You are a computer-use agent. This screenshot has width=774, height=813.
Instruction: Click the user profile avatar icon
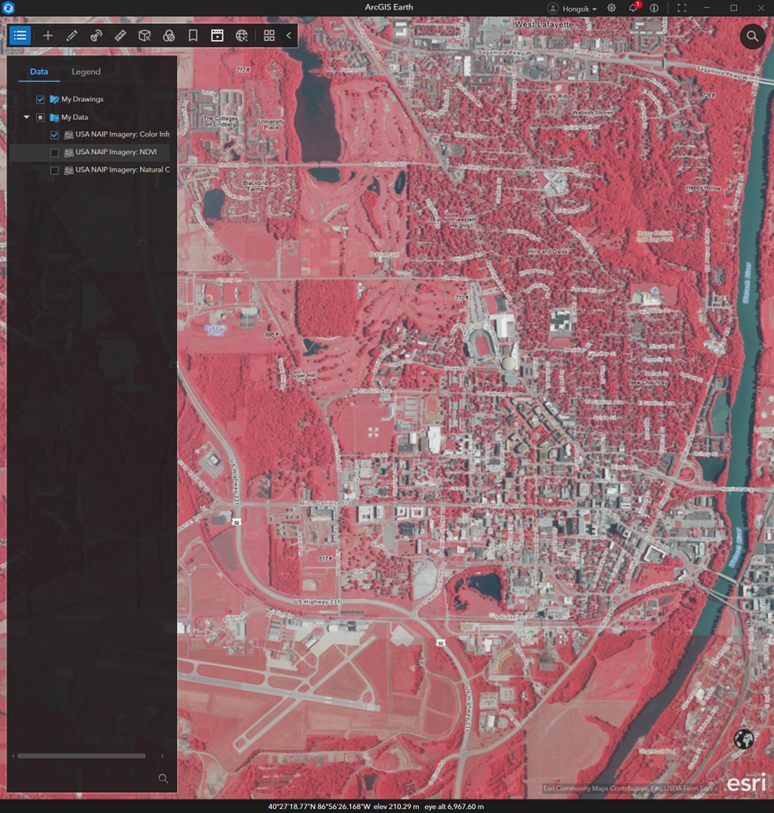tap(553, 8)
